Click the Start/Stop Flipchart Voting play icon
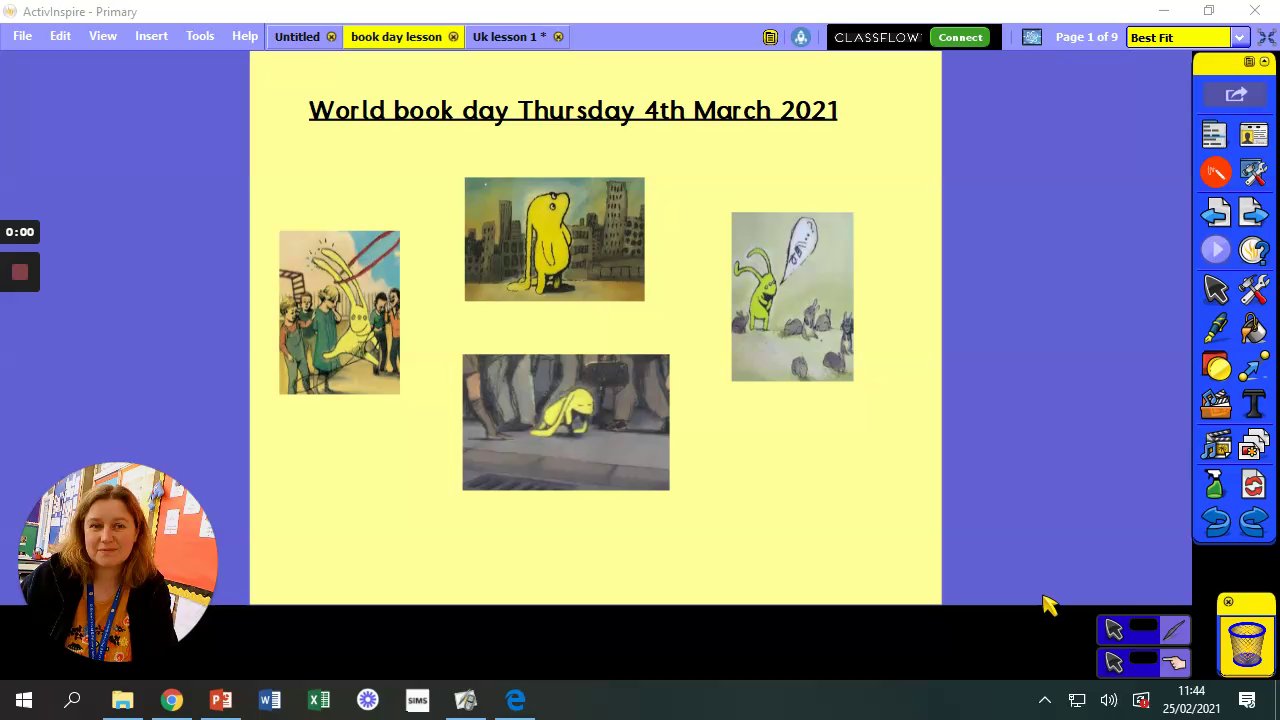Screen dimensions: 1280x720 pyautogui.click(x=1215, y=250)
